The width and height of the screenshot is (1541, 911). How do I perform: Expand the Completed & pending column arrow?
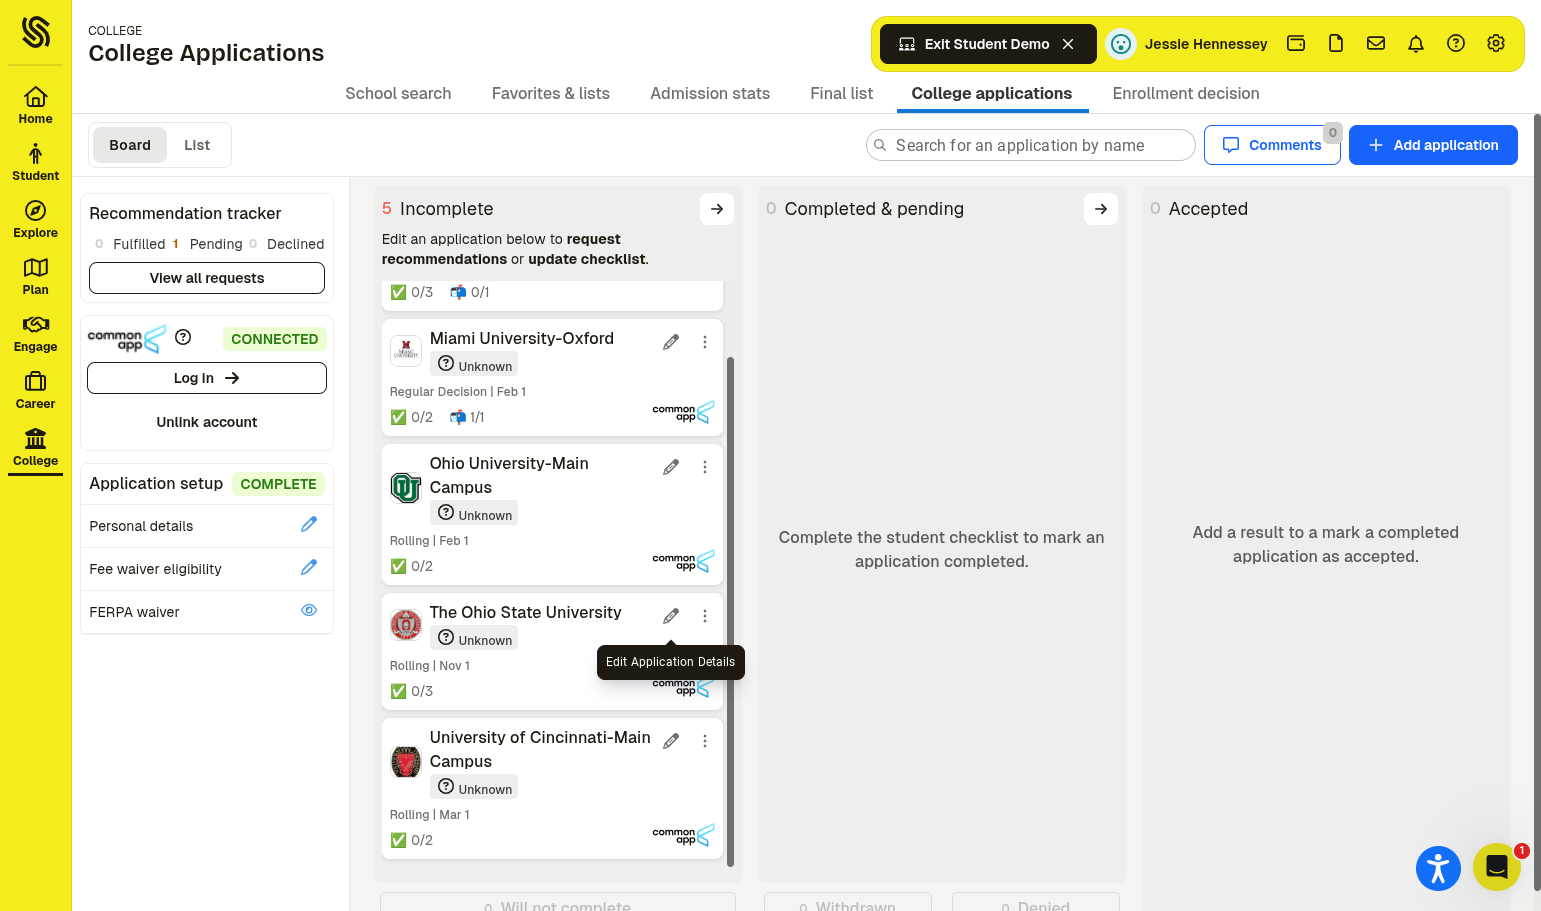coord(1101,209)
